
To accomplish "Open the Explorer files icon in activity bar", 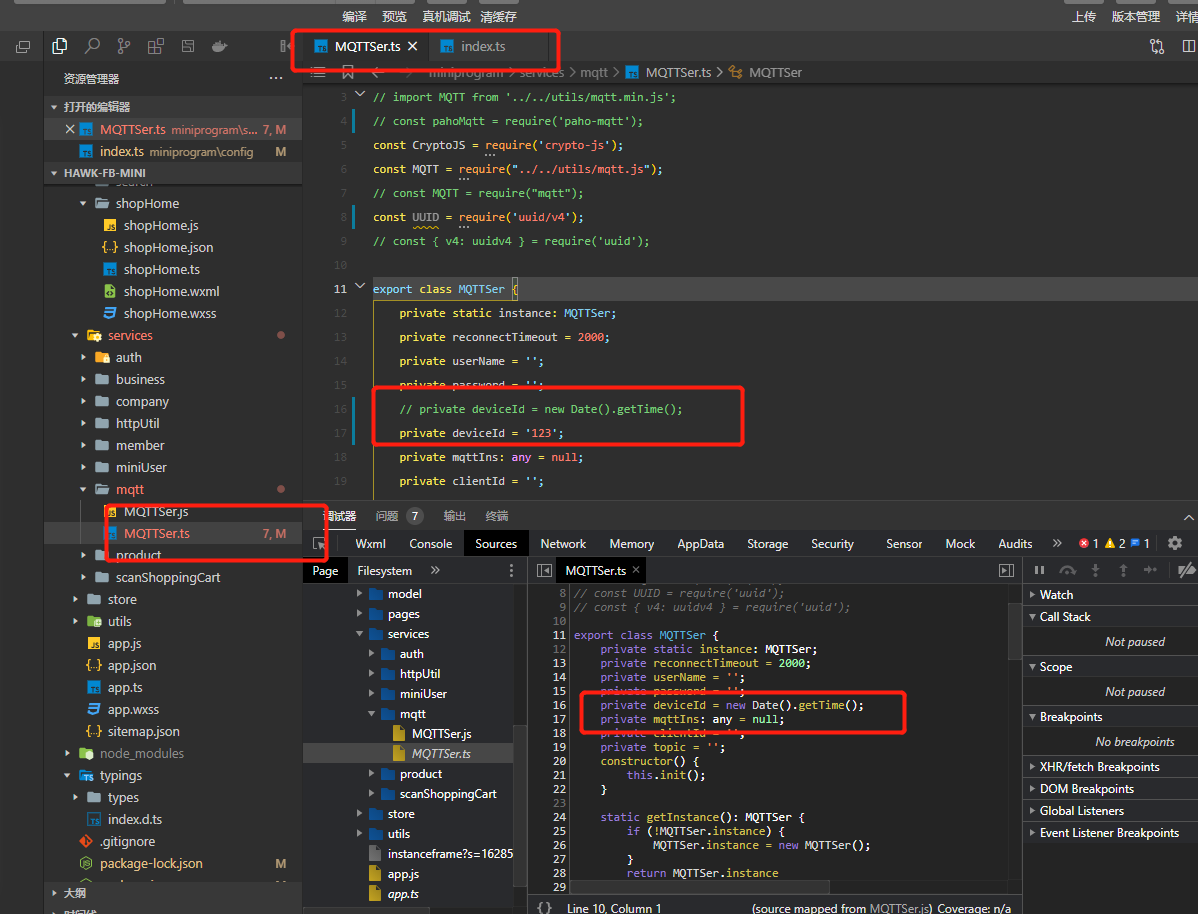I will (x=60, y=47).
